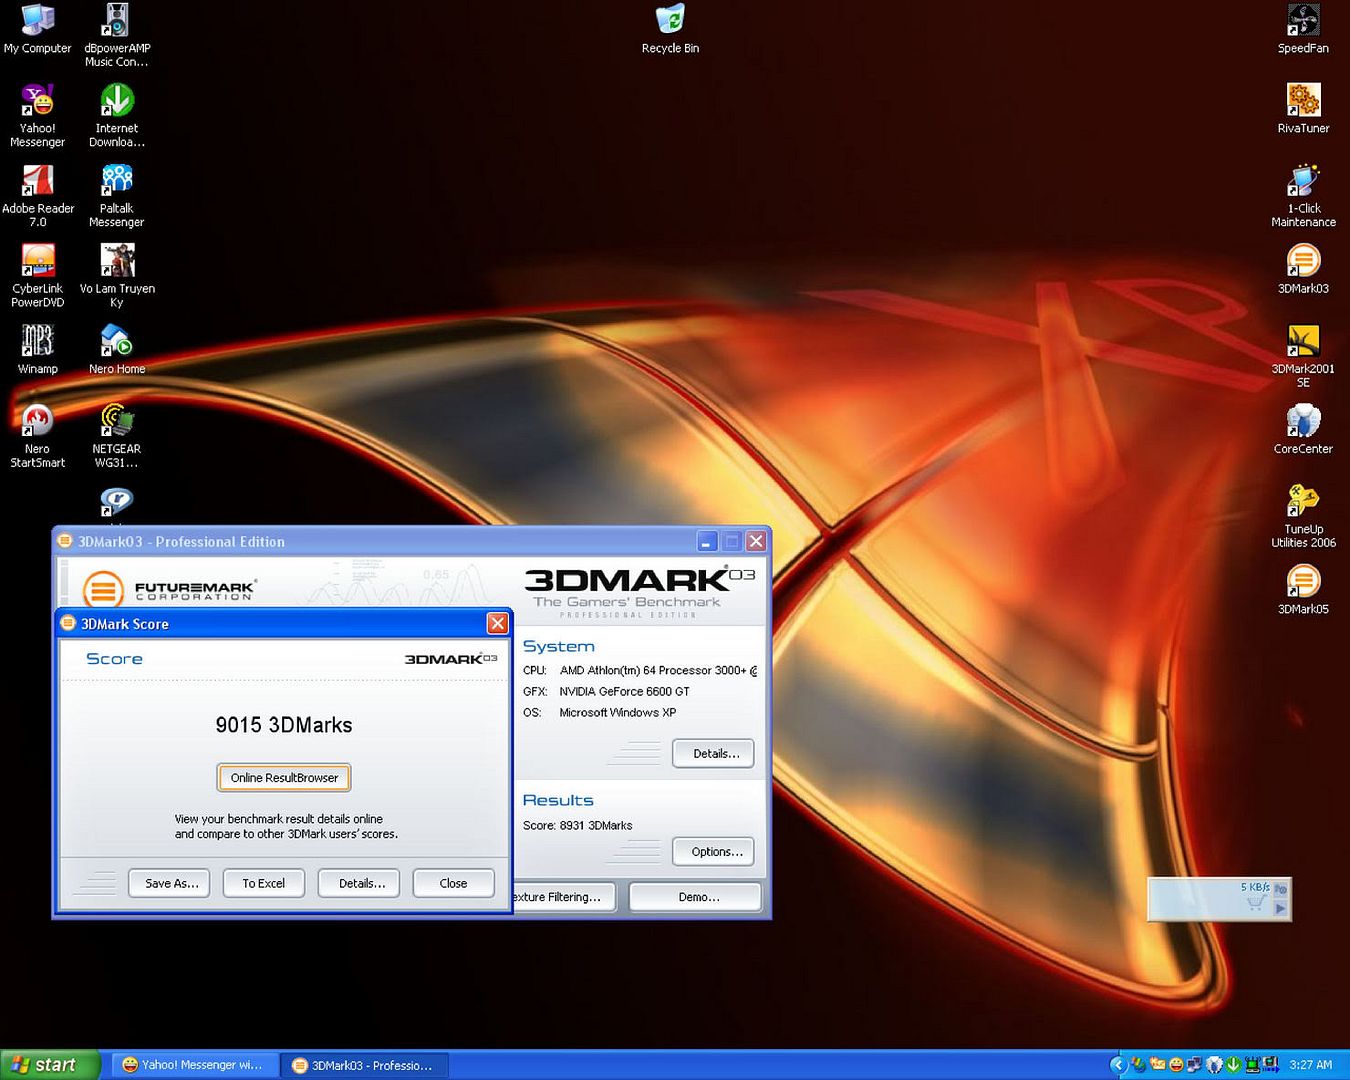
Task: Launch 3DMark2001 SE desktop shortcut
Action: coord(1303,355)
